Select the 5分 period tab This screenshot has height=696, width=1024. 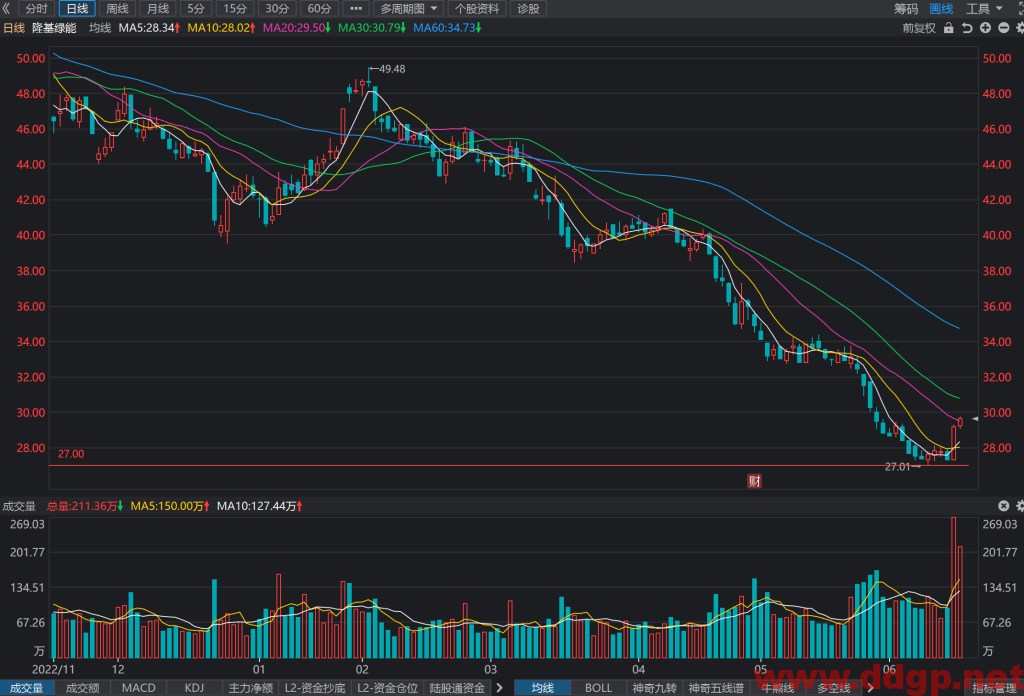pos(196,8)
